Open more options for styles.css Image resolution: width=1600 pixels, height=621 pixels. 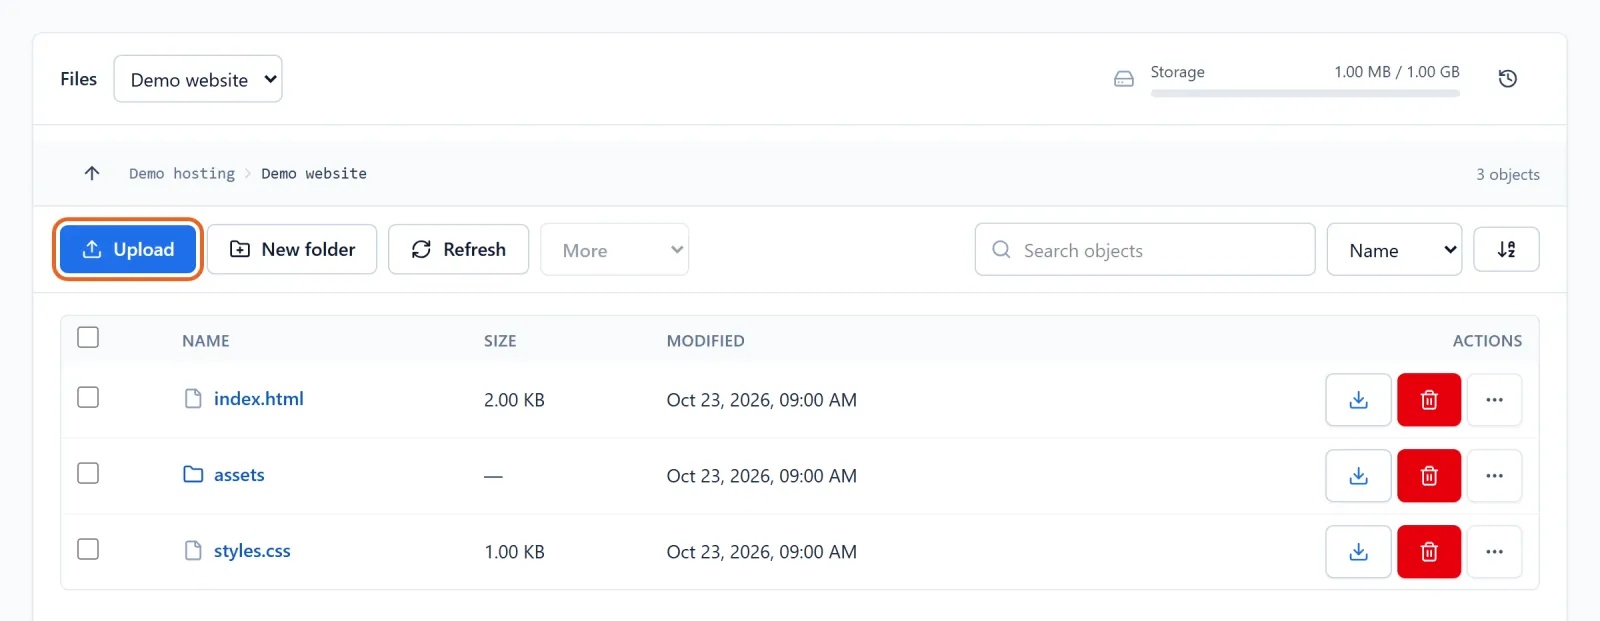(x=1494, y=552)
